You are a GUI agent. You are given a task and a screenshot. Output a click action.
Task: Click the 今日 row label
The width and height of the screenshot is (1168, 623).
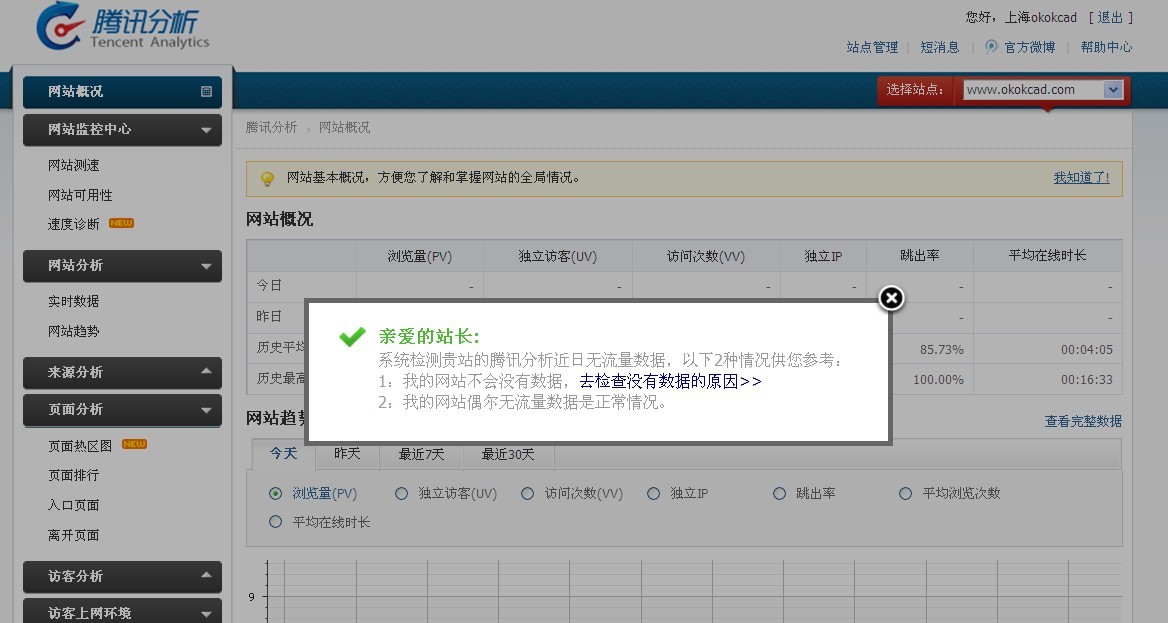[269, 285]
